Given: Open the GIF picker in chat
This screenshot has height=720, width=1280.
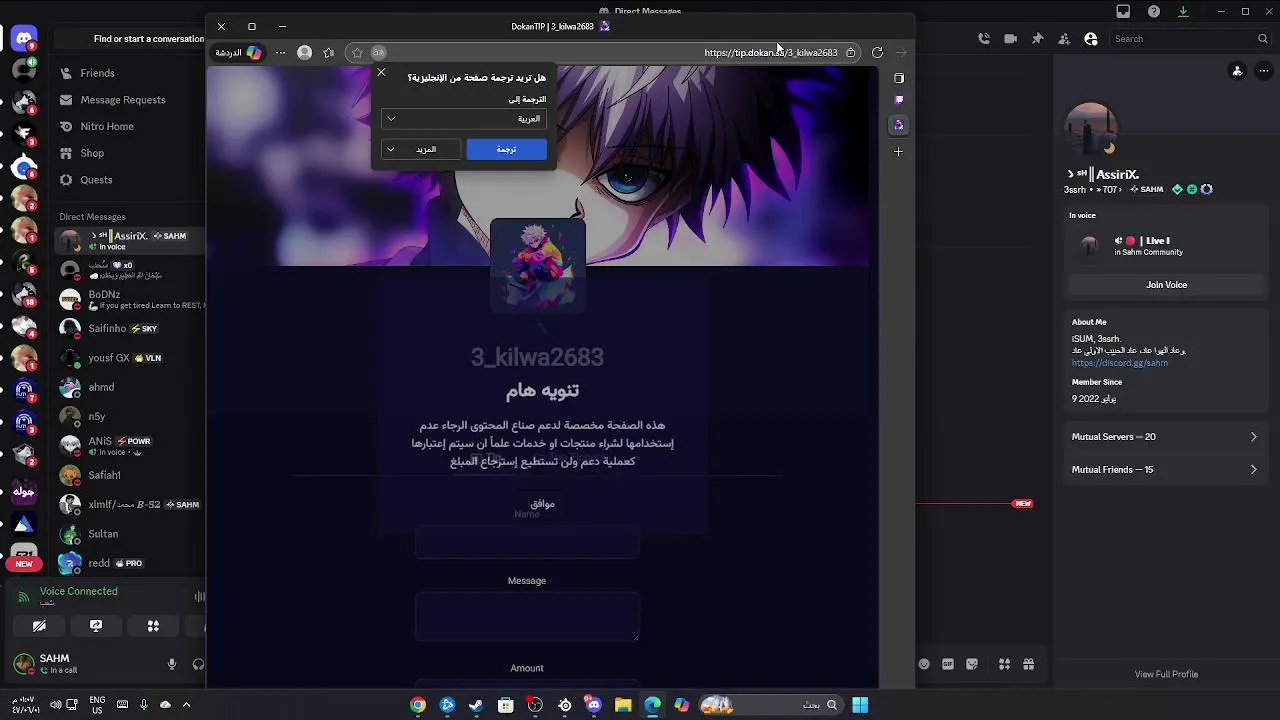Looking at the screenshot, I should [948, 664].
